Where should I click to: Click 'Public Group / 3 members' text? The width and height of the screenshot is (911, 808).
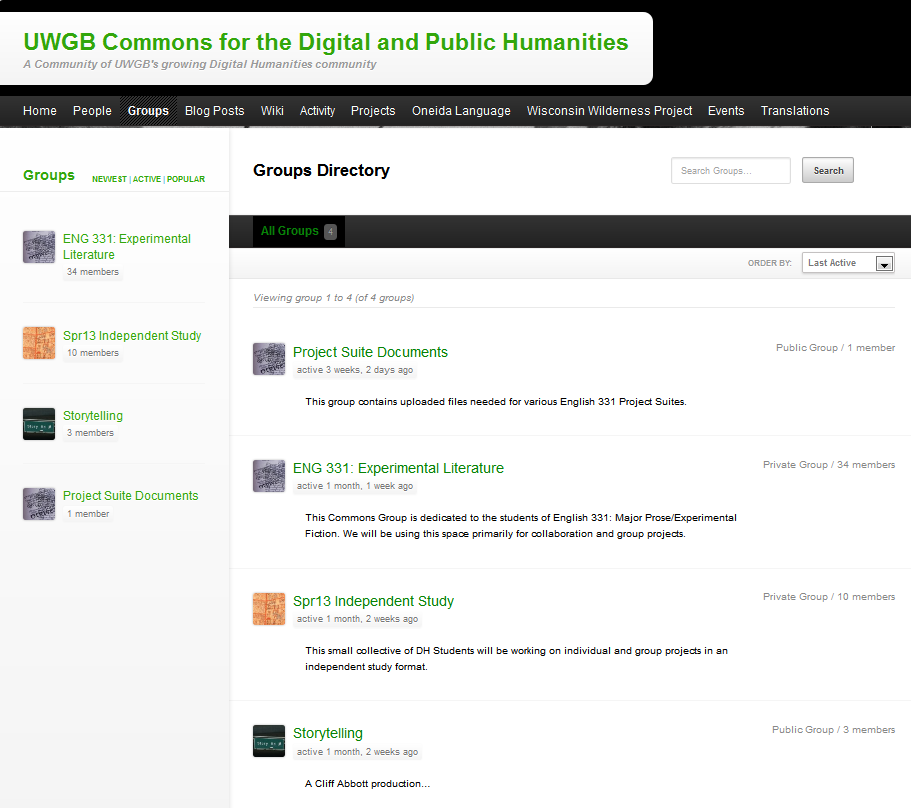click(833, 730)
